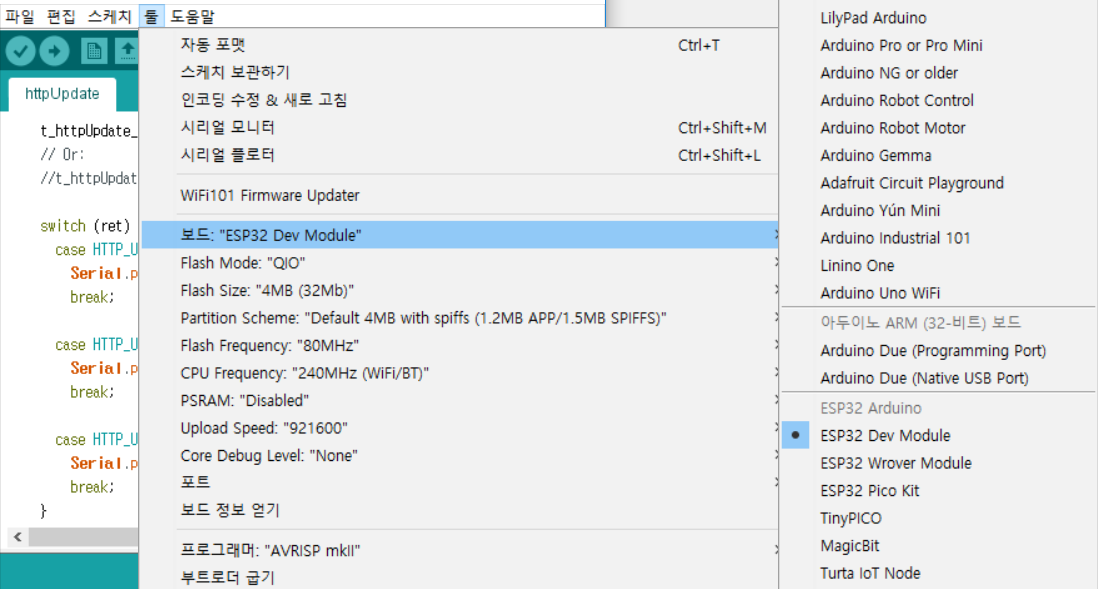Open the 스케치 menu

point(109,16)
